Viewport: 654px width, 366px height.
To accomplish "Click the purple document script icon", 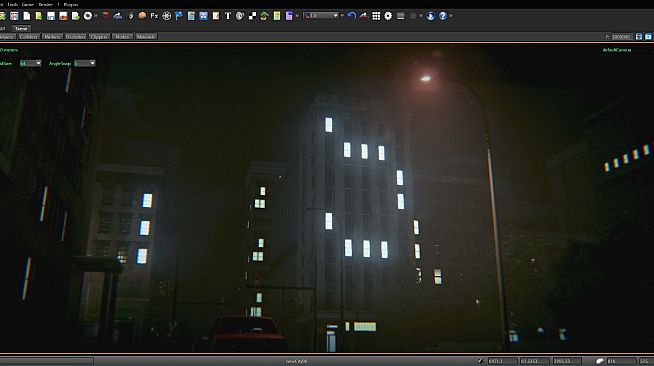I will click(x=289, y=16).
